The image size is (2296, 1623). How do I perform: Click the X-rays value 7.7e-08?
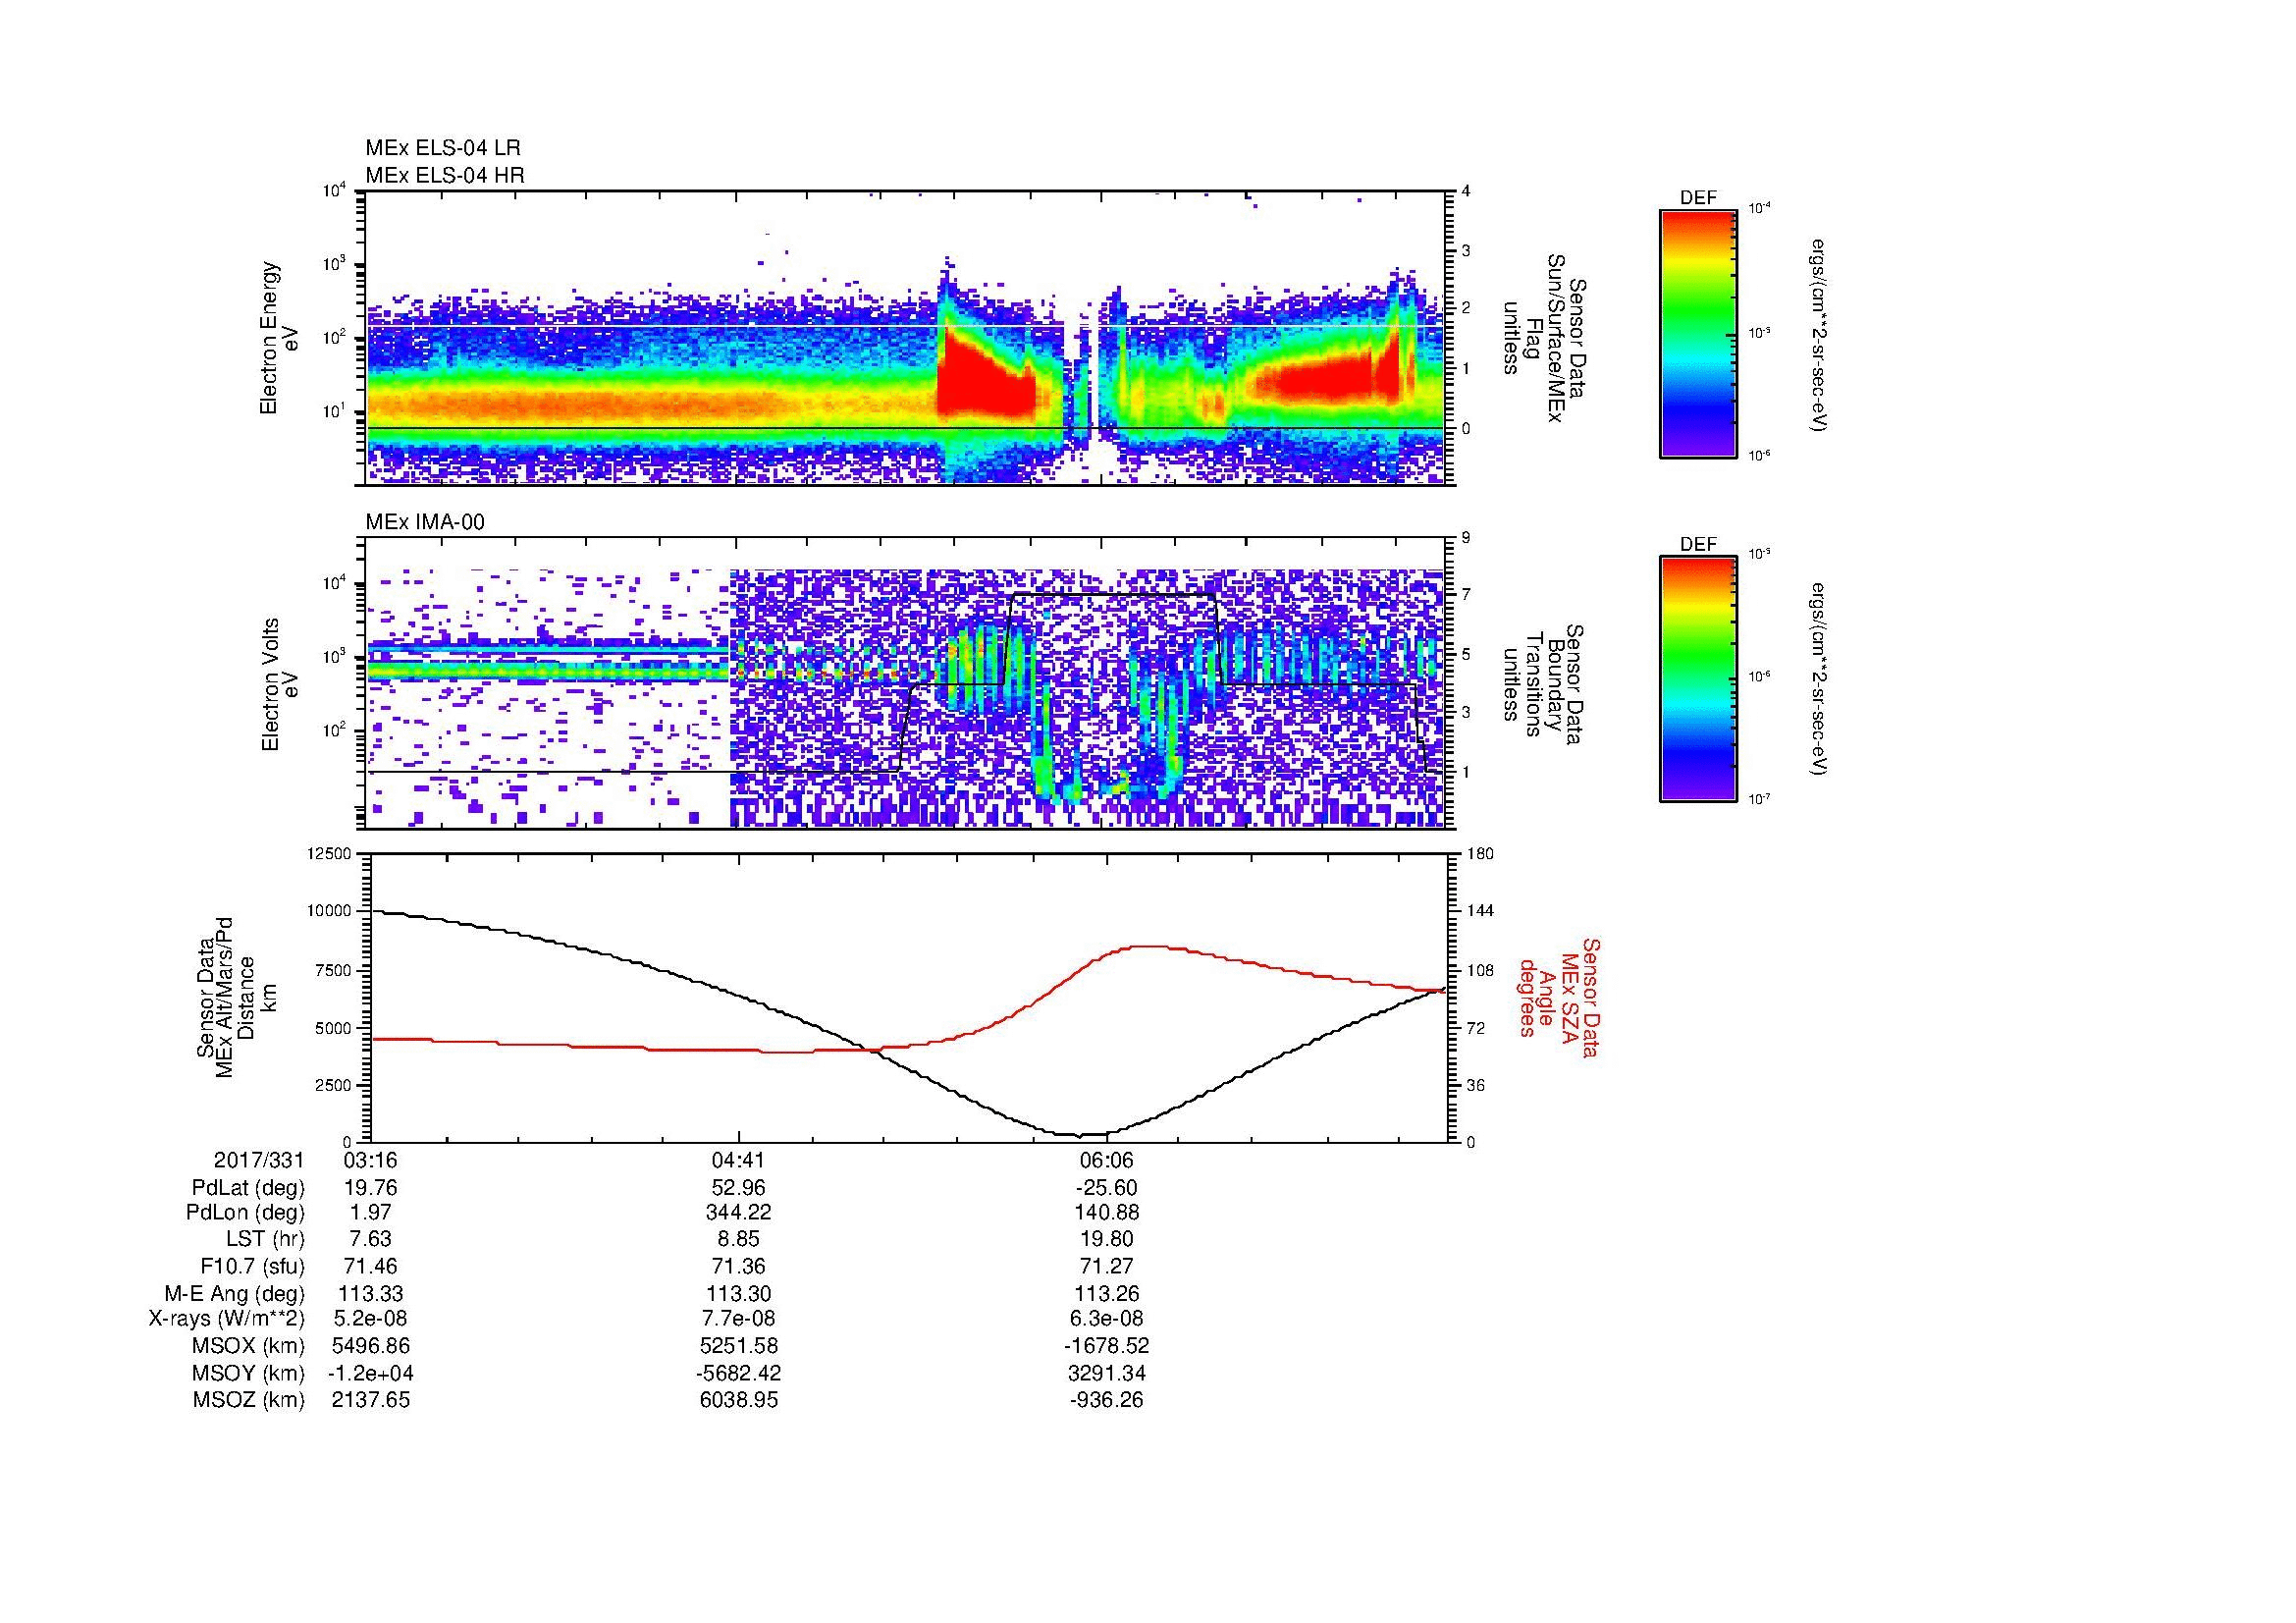(x=739, y=1319)
